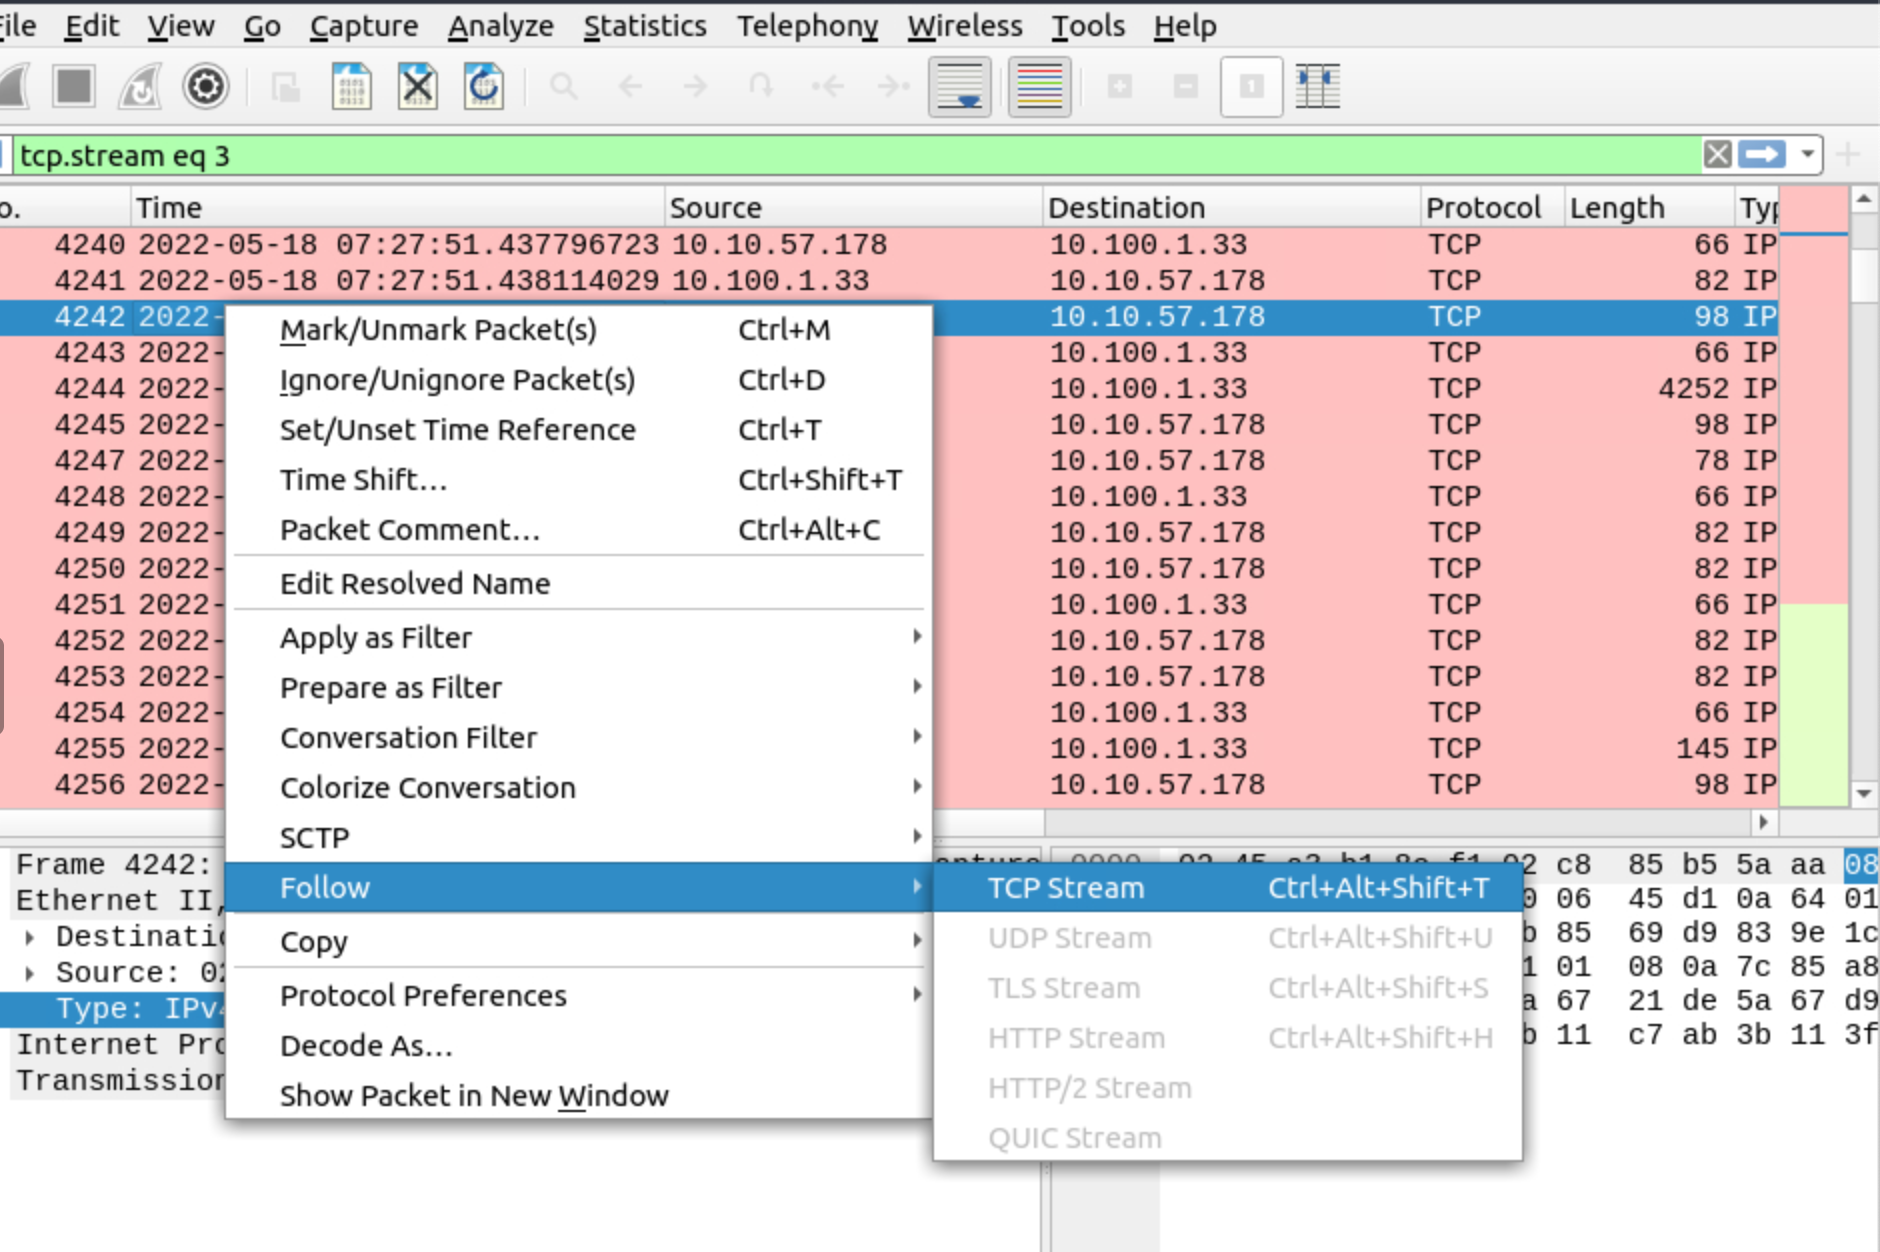
Task: Open the SCTP submenu
Action: (x=580, y=838)
